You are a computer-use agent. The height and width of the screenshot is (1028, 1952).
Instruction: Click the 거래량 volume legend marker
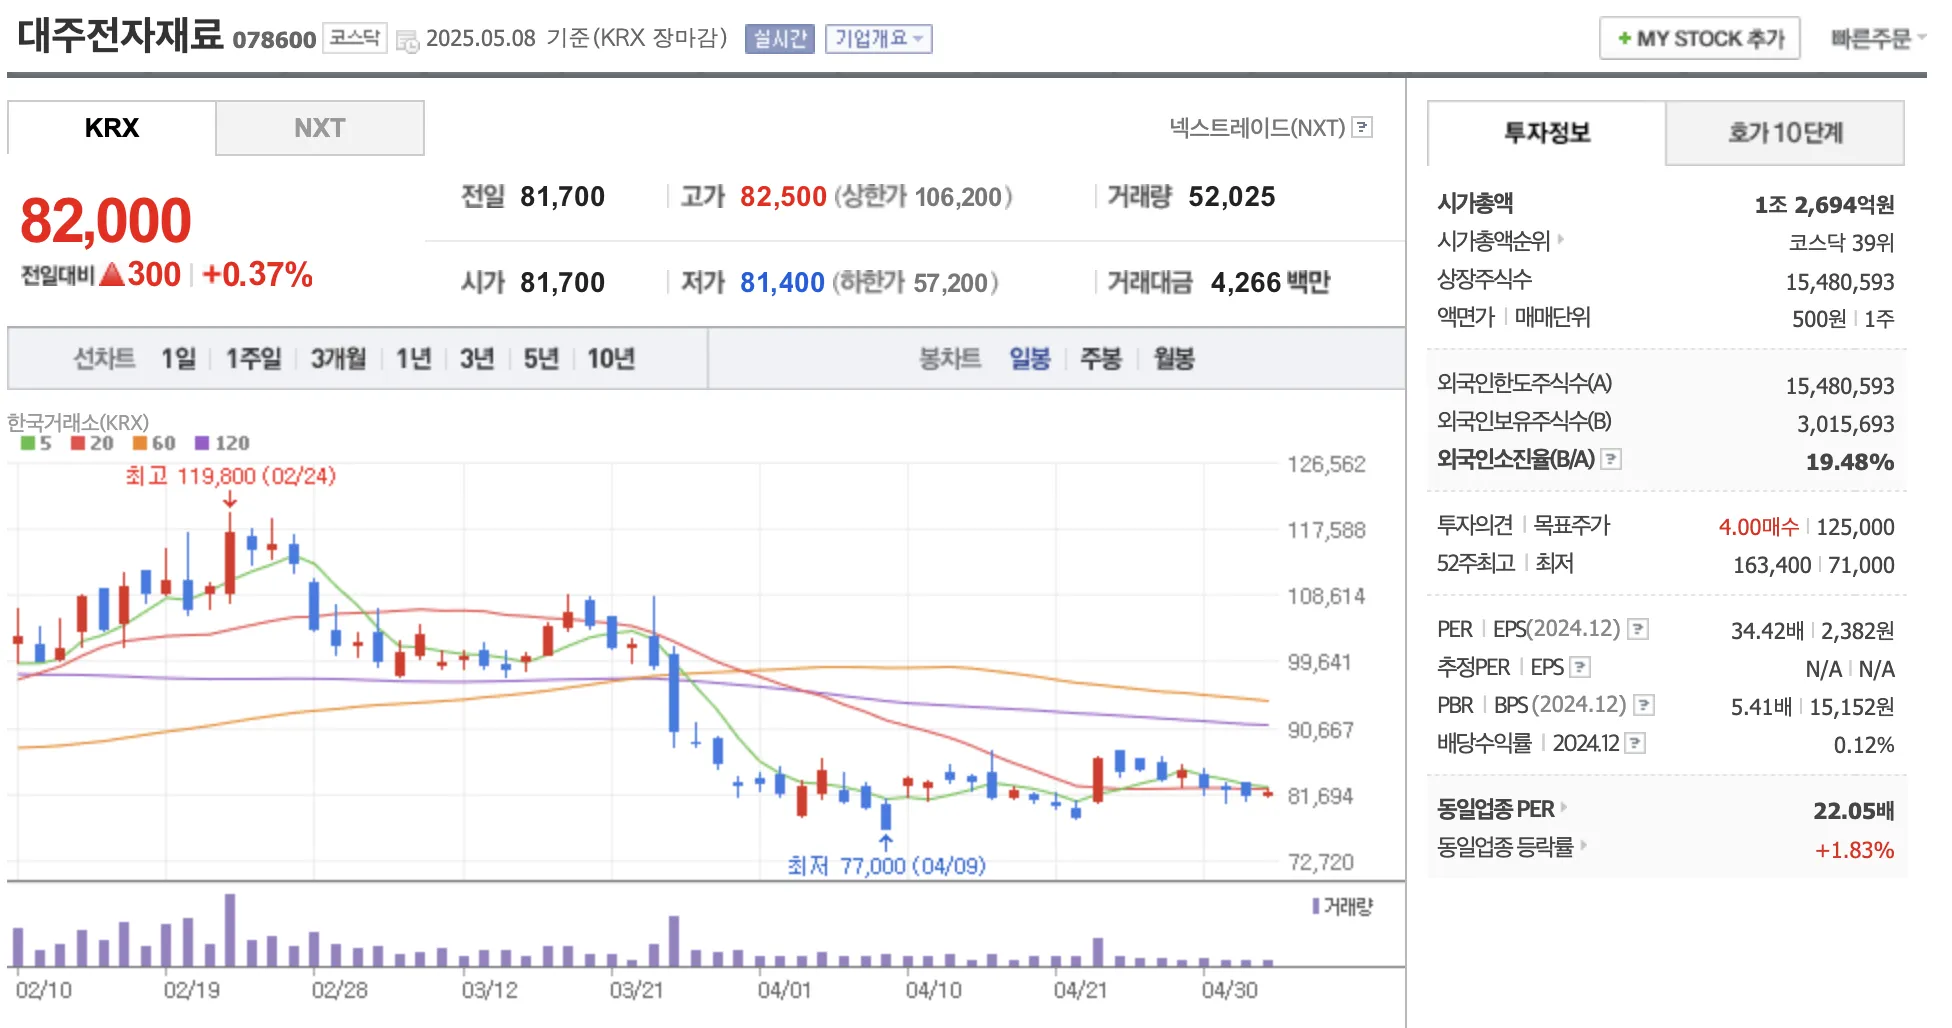point(1315,906)
